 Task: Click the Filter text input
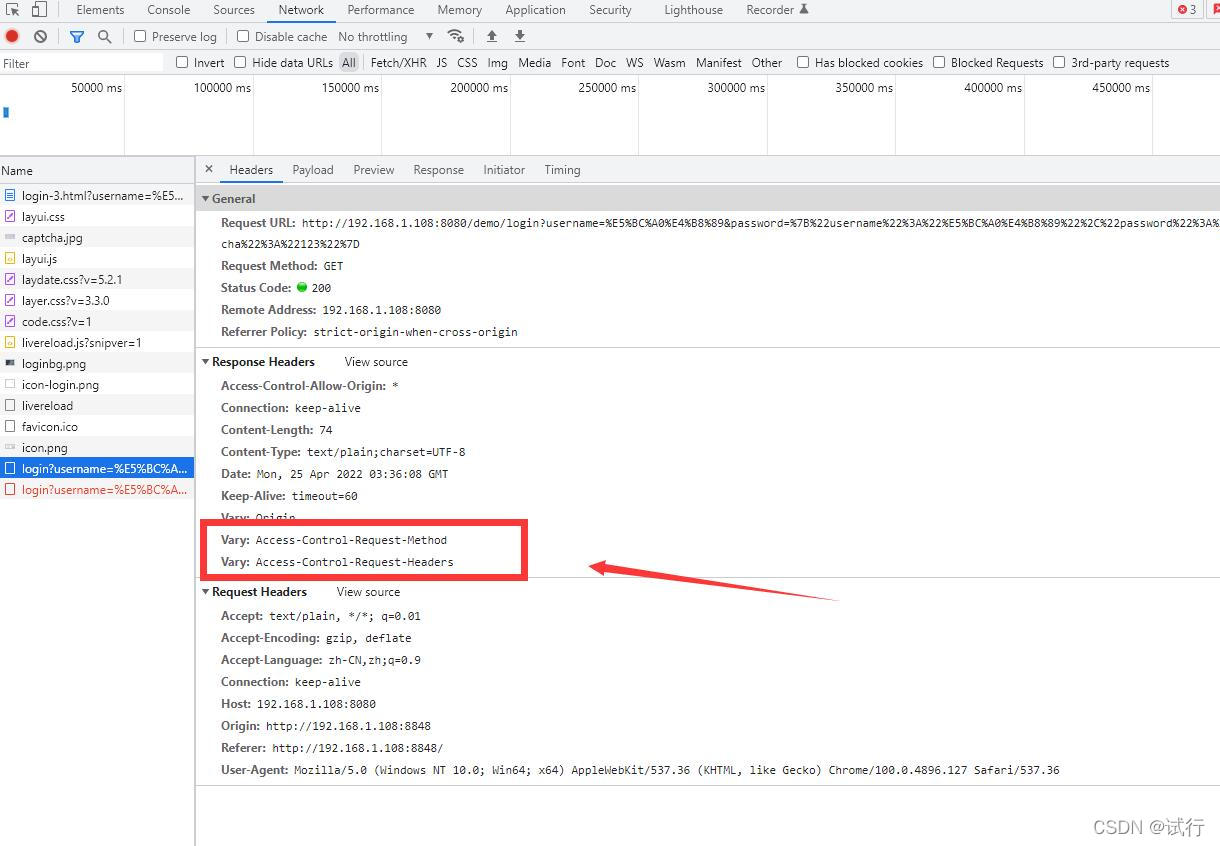[82, 63]
